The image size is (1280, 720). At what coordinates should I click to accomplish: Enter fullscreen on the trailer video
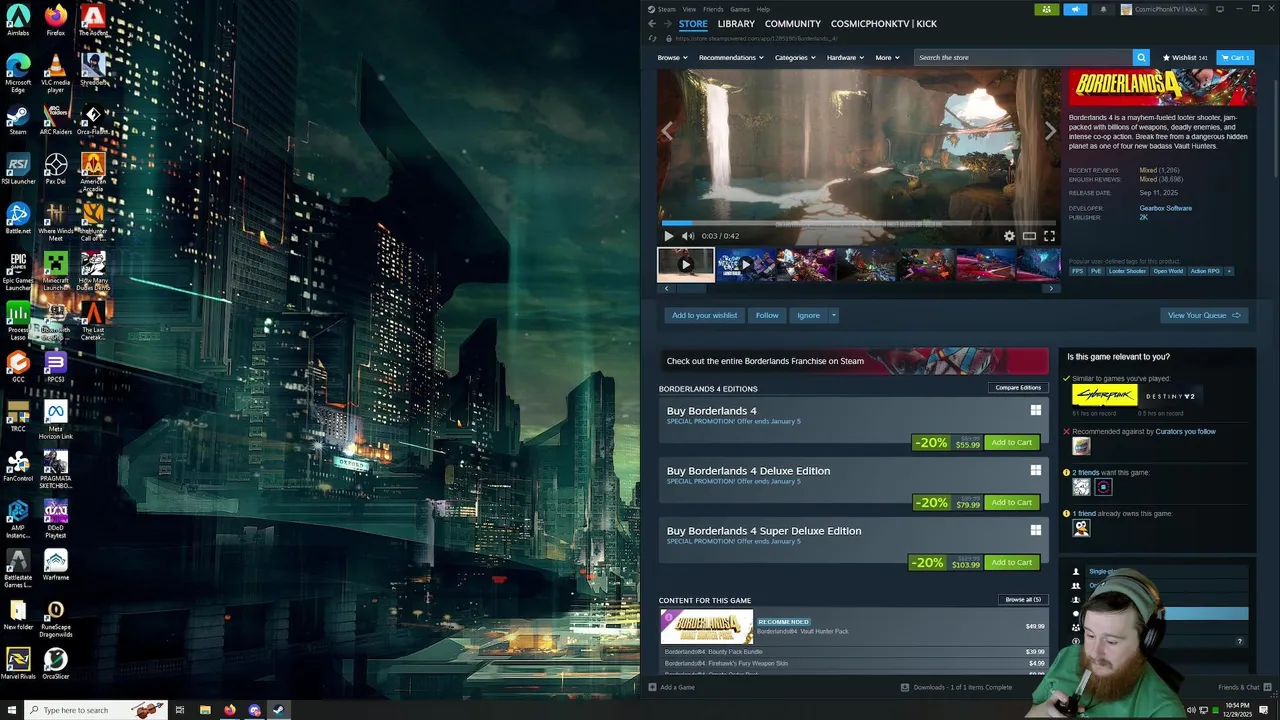[x=1049, y=236]
